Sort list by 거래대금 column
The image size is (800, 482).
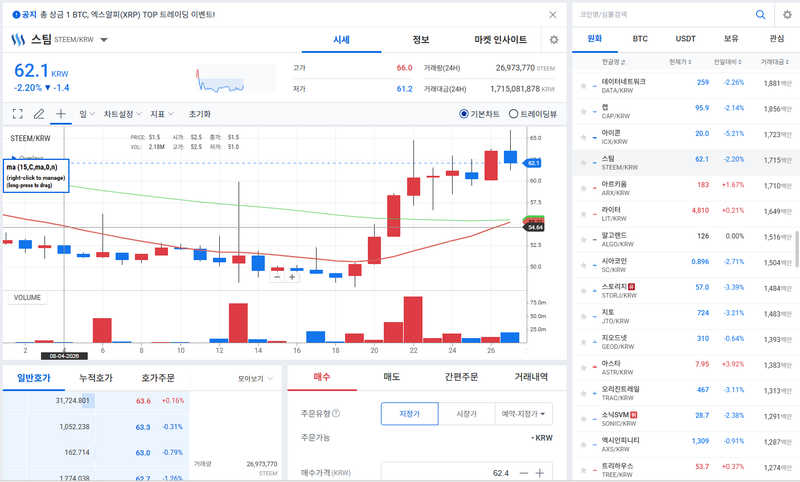coord(774,62)
